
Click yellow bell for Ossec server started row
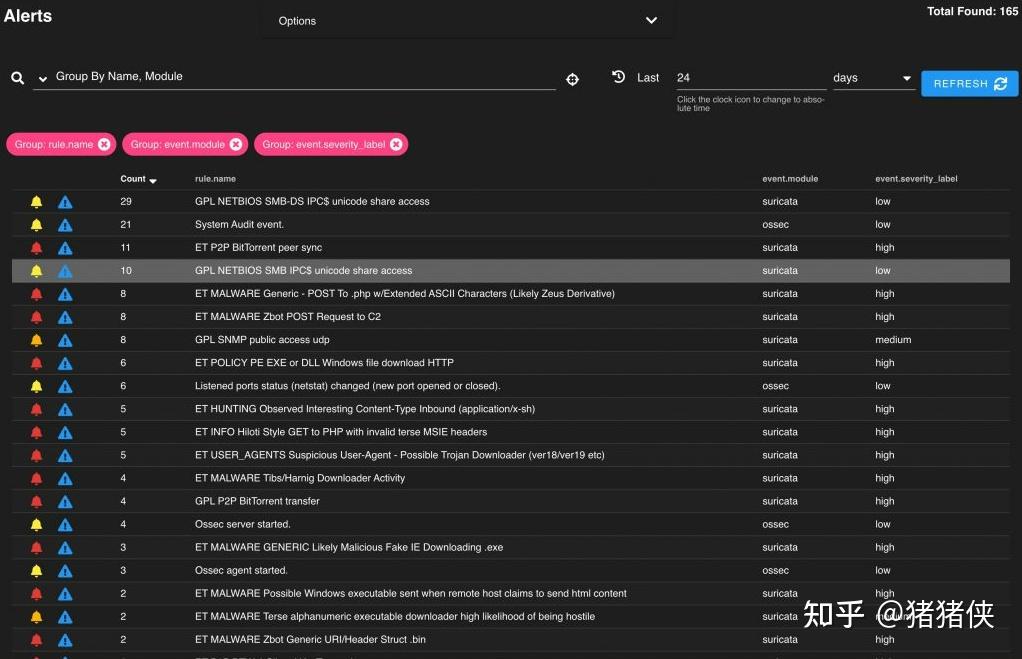point(36,525)
